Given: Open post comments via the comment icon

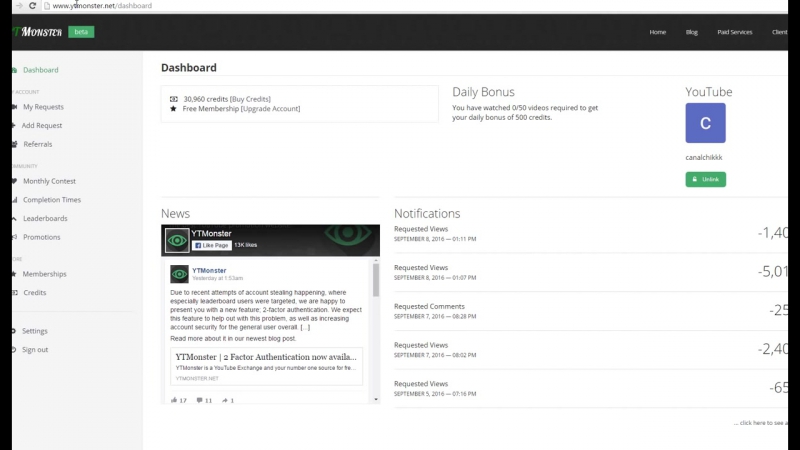Looking at the screenshot, I should (x=199, y=401).
